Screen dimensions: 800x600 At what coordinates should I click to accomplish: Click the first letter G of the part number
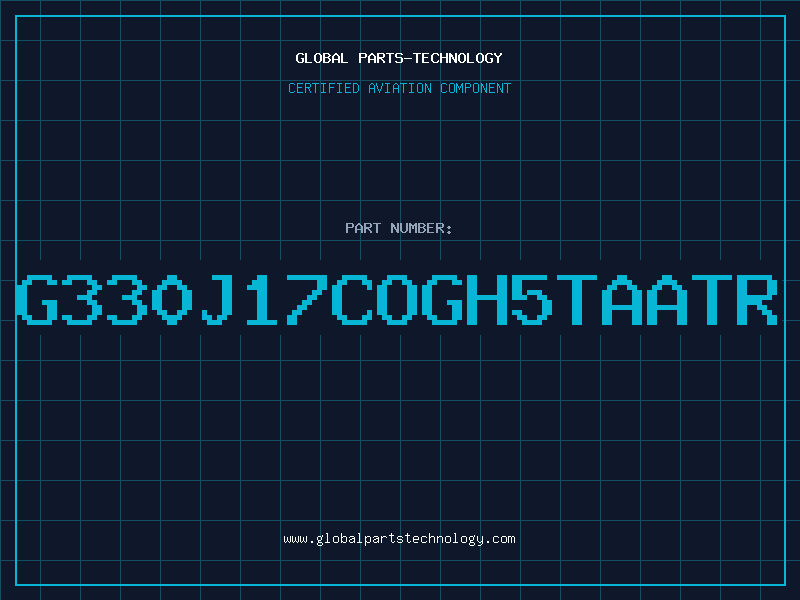(x=37, y=299)
